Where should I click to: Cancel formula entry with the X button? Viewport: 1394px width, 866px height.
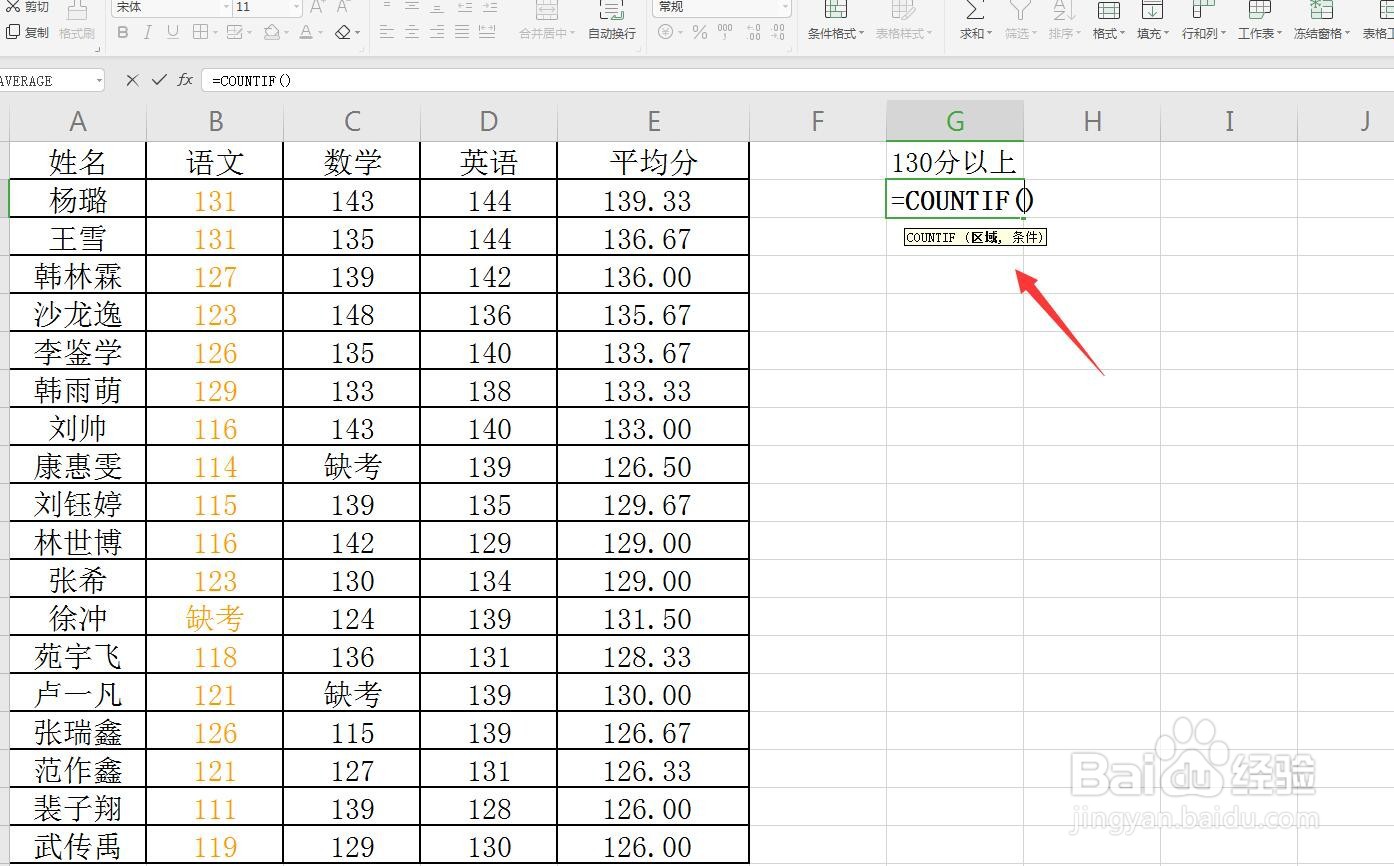tap(131, 80)
